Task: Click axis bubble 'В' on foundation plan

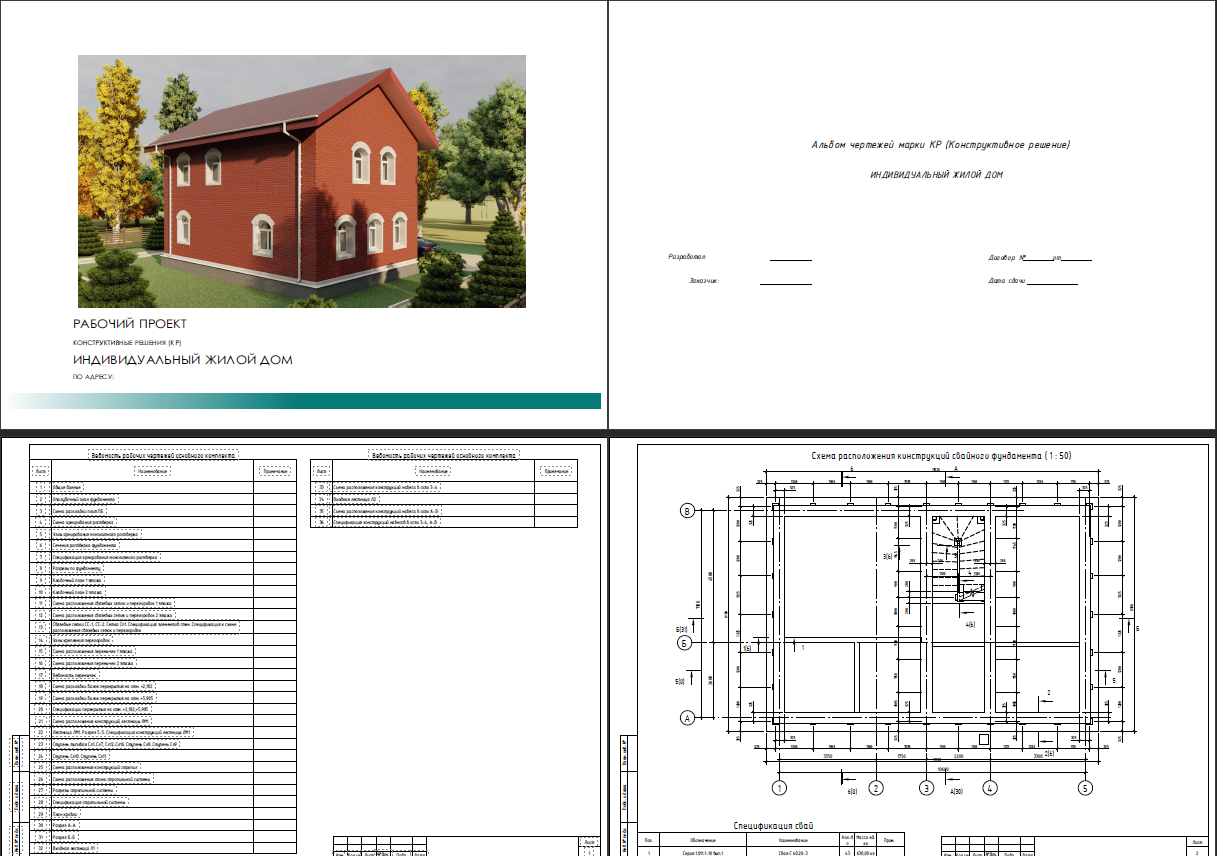Action: pos(687,511)
